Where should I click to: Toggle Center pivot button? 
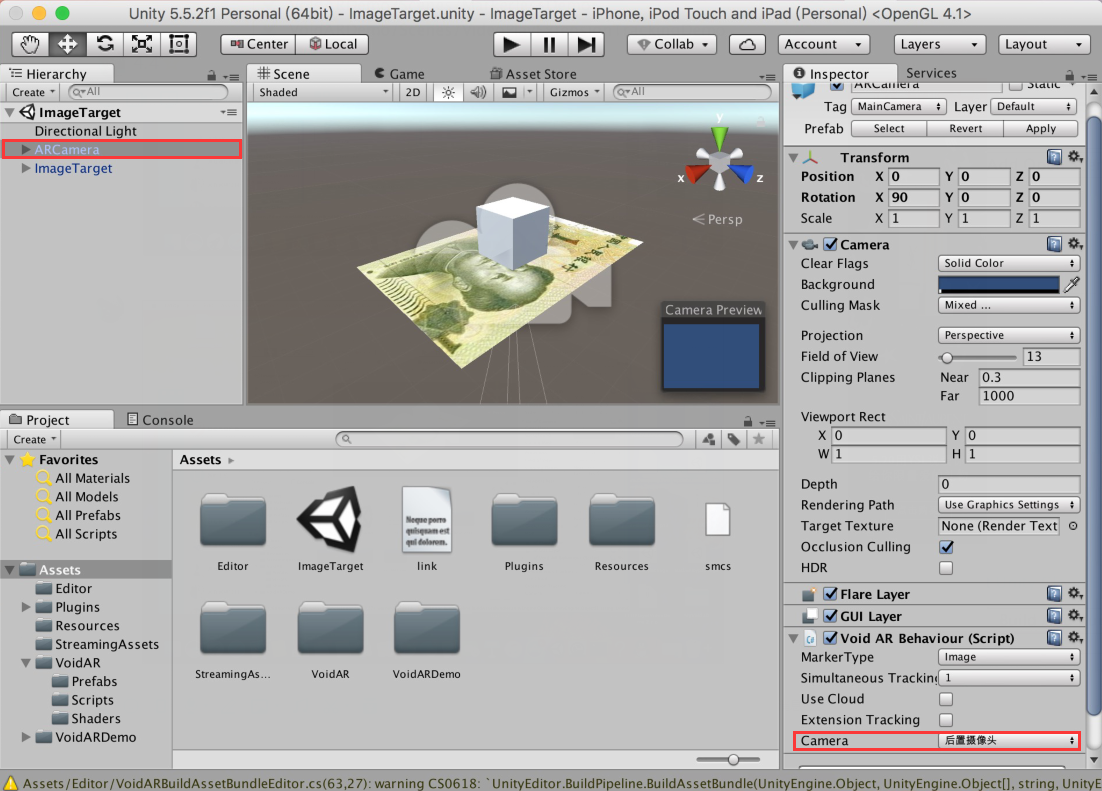[259, 44]
